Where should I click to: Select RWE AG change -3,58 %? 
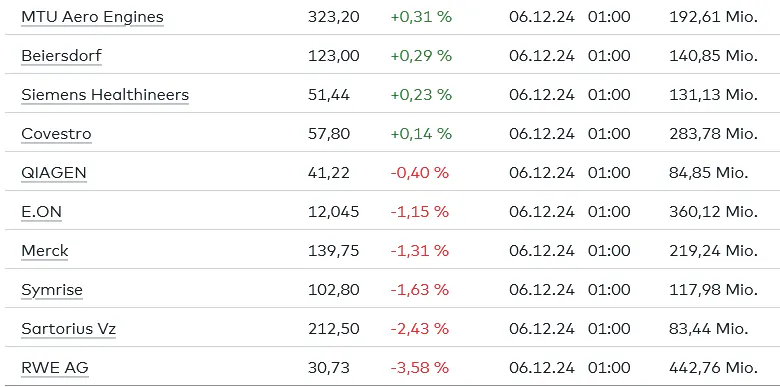tap(420, 368)
